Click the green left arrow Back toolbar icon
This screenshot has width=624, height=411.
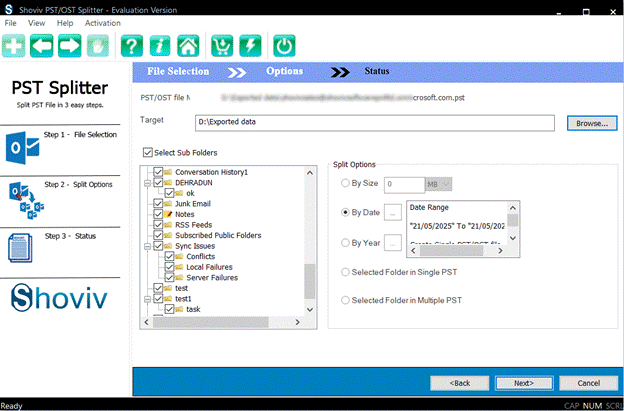[x=42, y=46]
